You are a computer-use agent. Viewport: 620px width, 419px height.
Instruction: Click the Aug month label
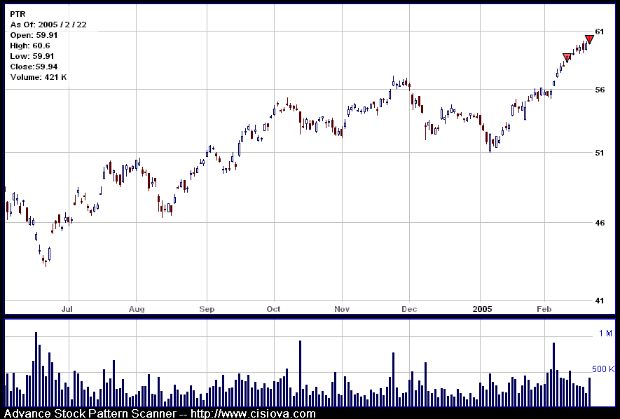tap(136, 309)
